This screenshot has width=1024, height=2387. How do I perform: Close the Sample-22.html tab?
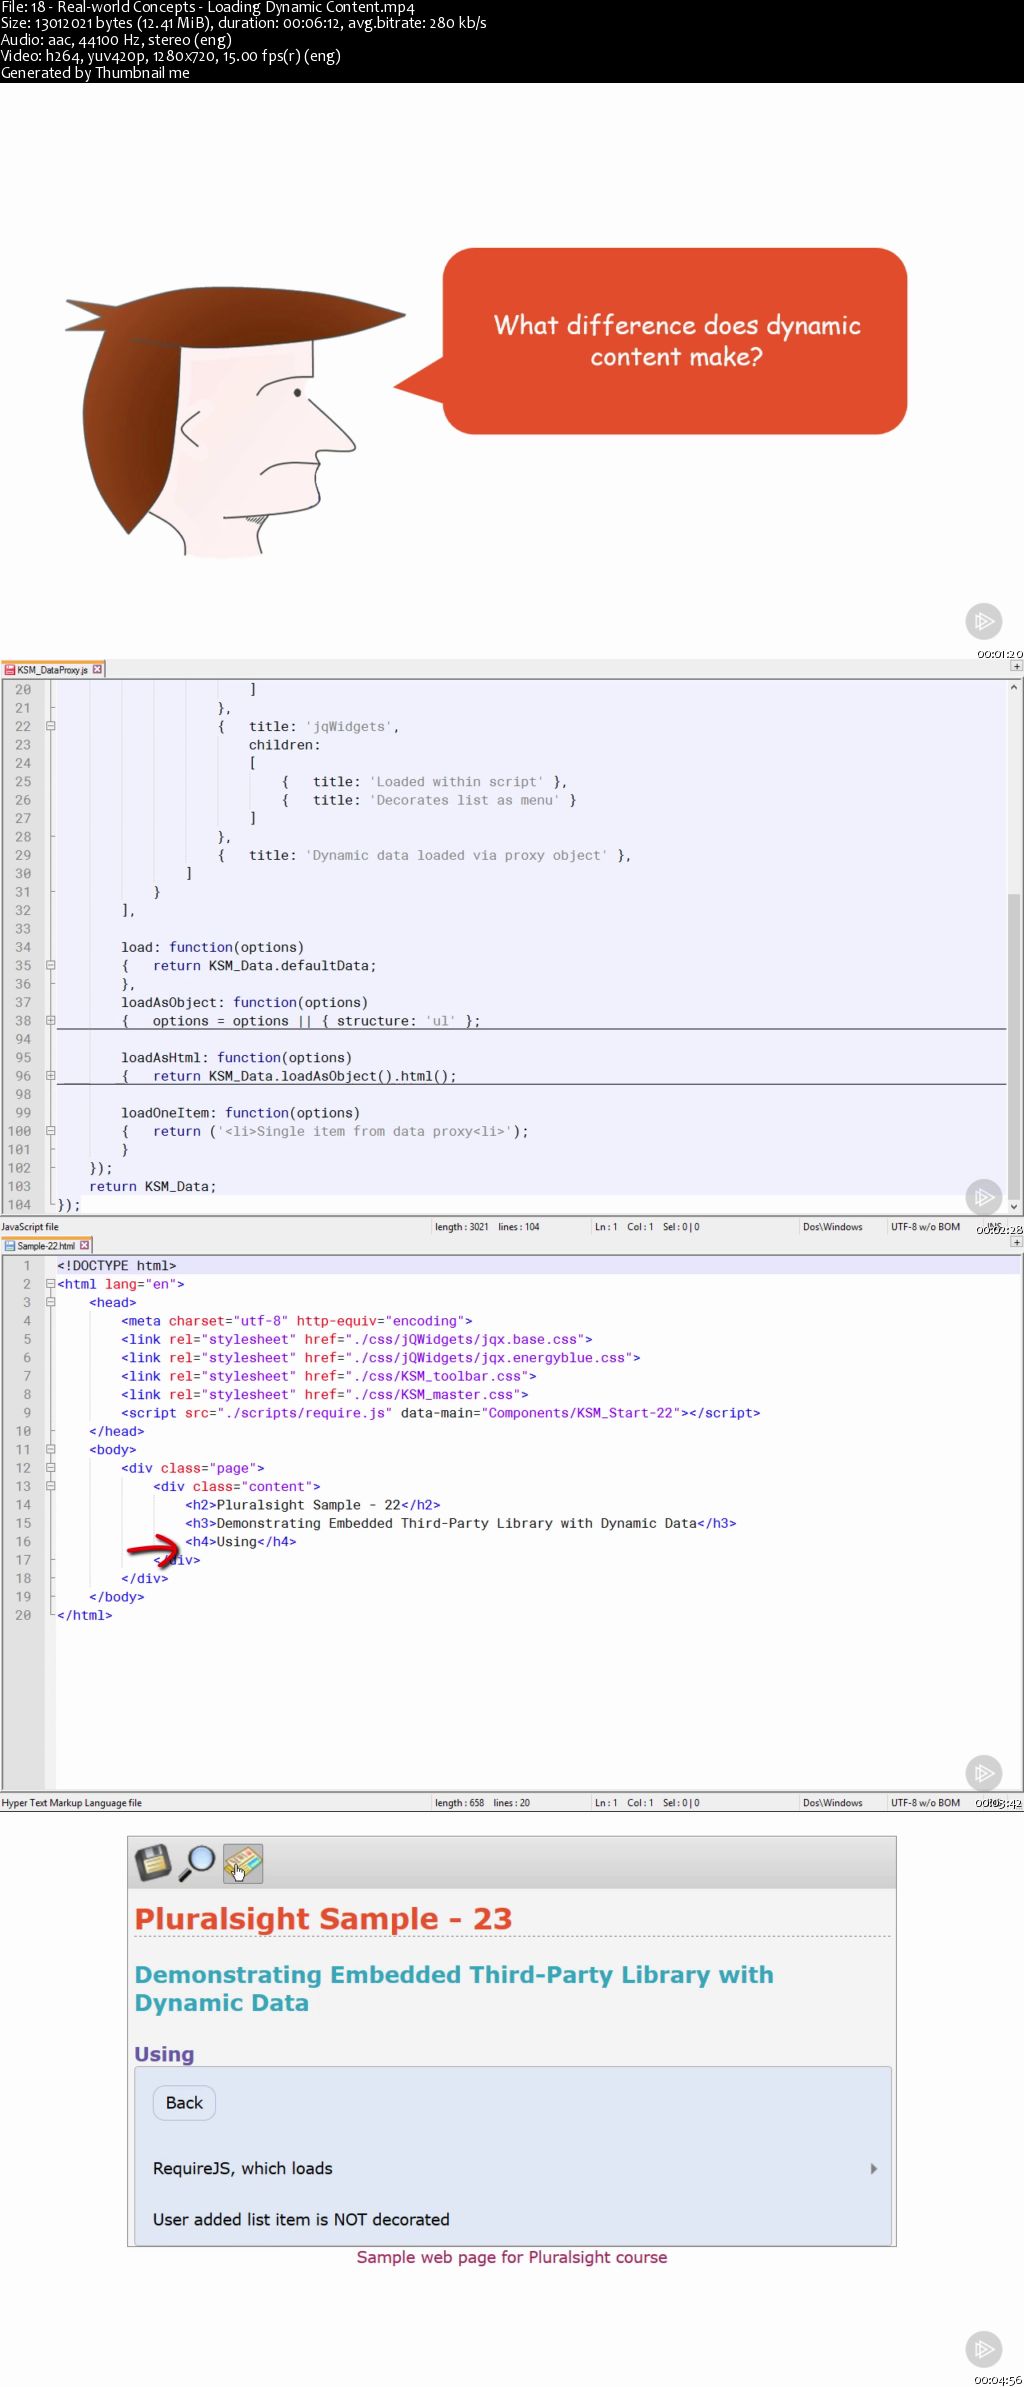84,1245
